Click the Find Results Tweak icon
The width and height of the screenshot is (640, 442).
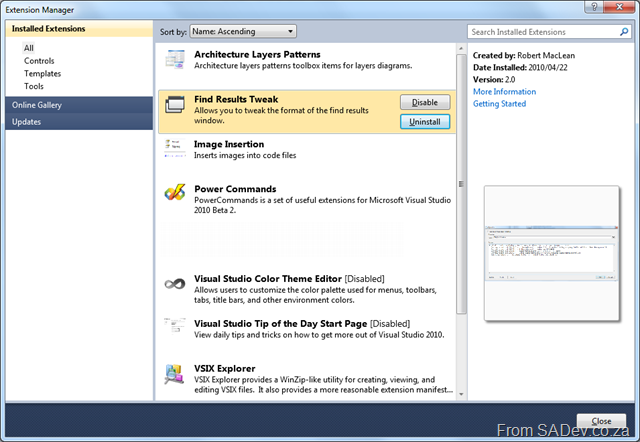click(175, 105)
